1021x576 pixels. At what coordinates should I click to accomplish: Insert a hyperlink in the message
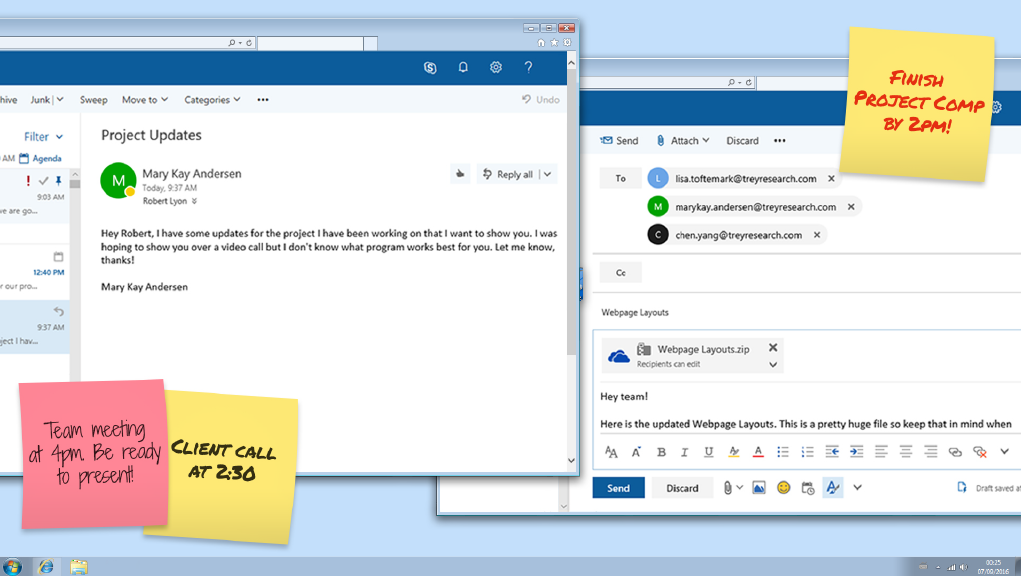click(x=955, y=452)
